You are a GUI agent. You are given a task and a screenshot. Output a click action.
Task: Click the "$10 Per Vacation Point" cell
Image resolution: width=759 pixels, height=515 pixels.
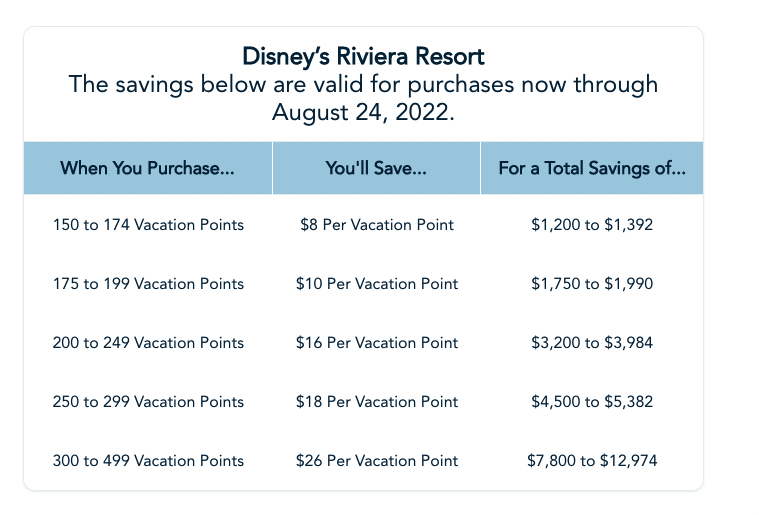(x=377, y=284)
